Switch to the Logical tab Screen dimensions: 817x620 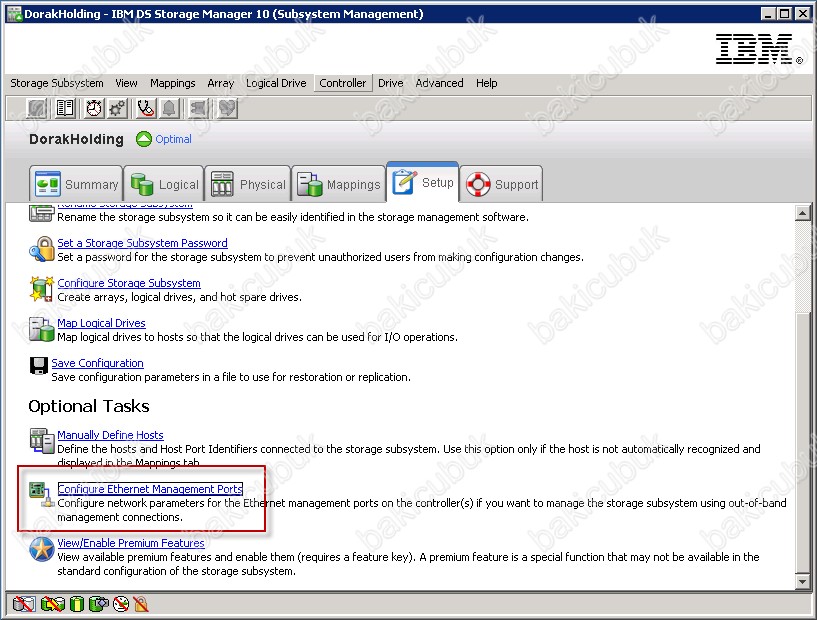(164, 184)
